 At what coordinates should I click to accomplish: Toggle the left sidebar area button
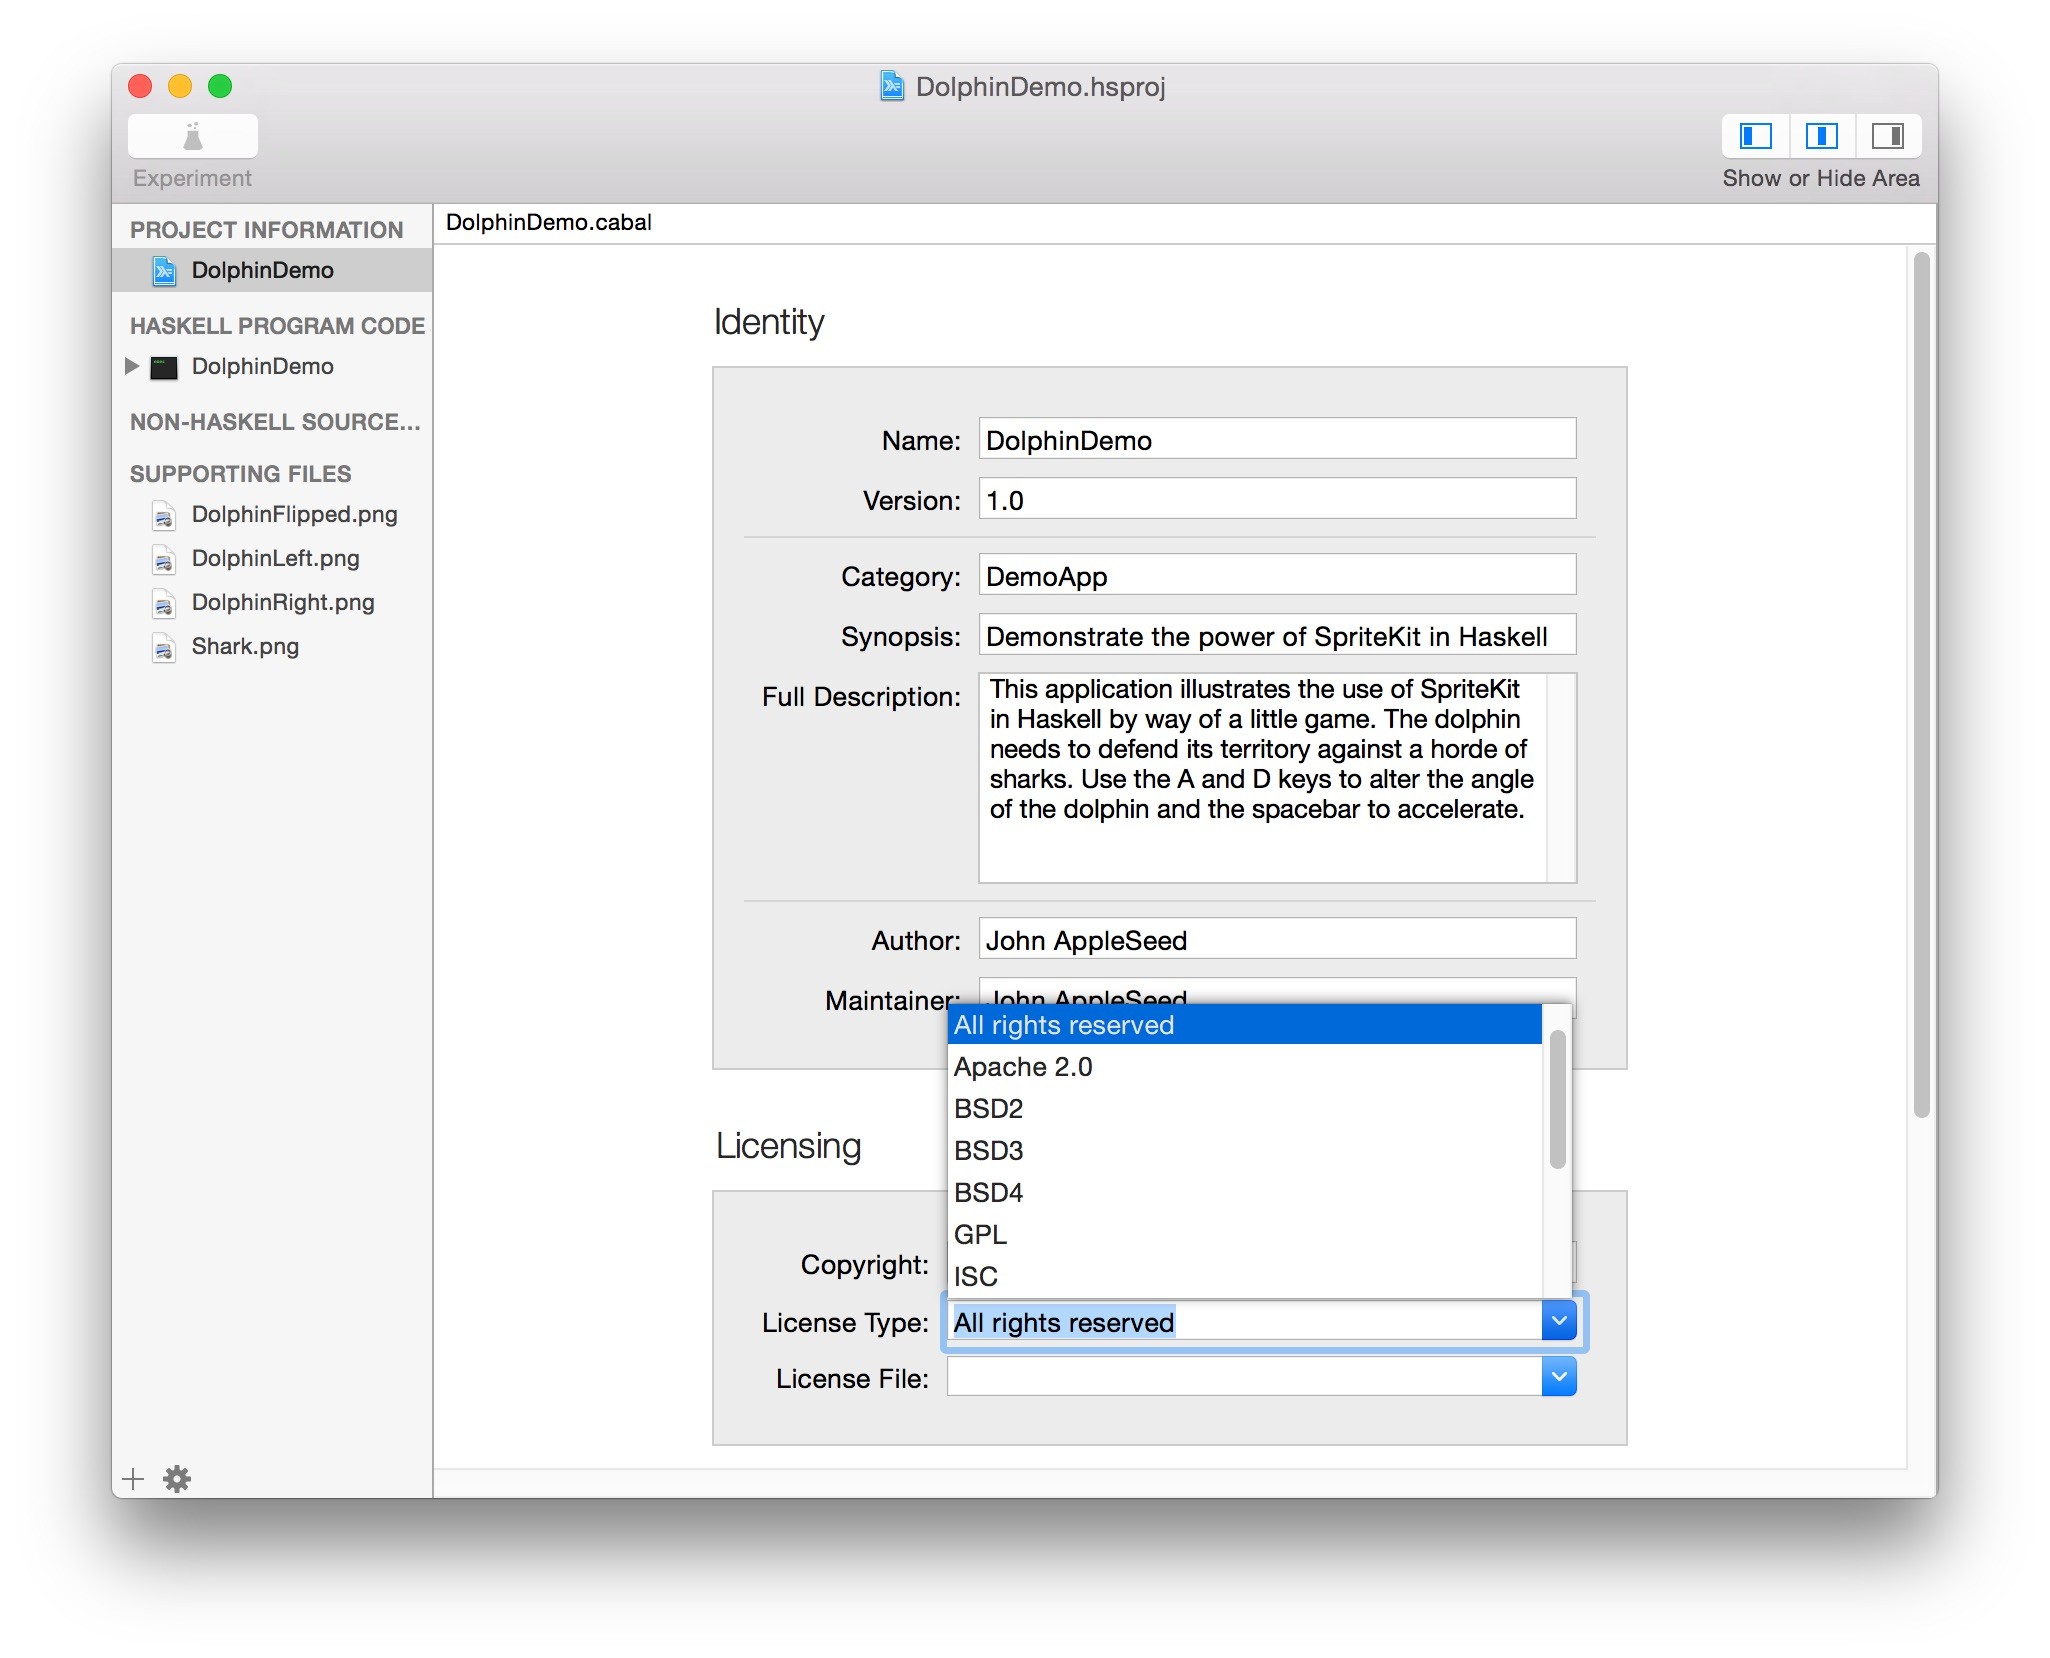[1755, 136]
